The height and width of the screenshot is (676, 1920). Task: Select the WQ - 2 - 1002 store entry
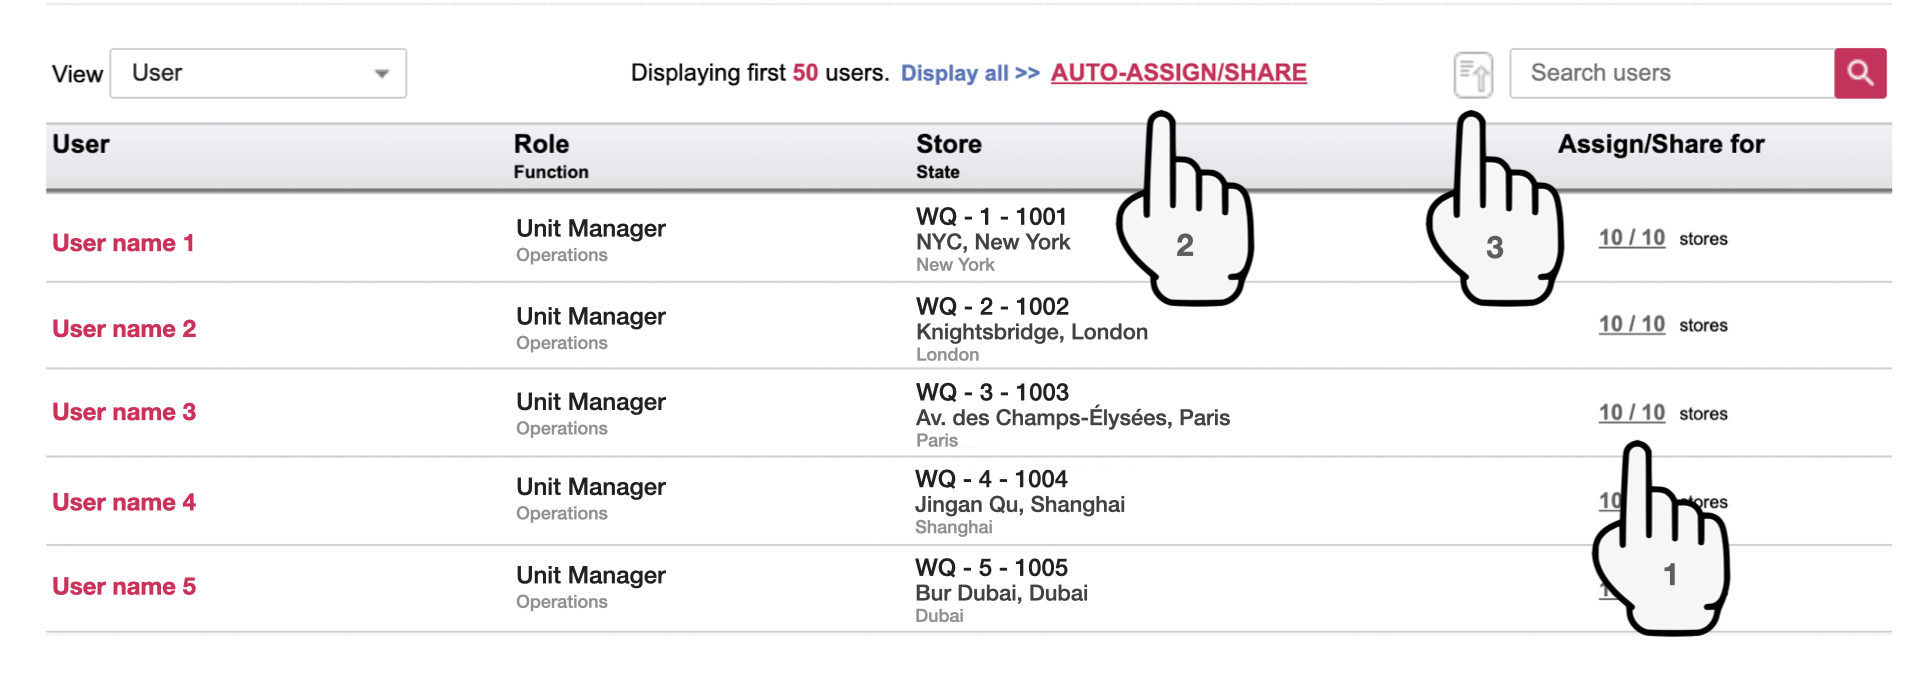click(992, 307)
